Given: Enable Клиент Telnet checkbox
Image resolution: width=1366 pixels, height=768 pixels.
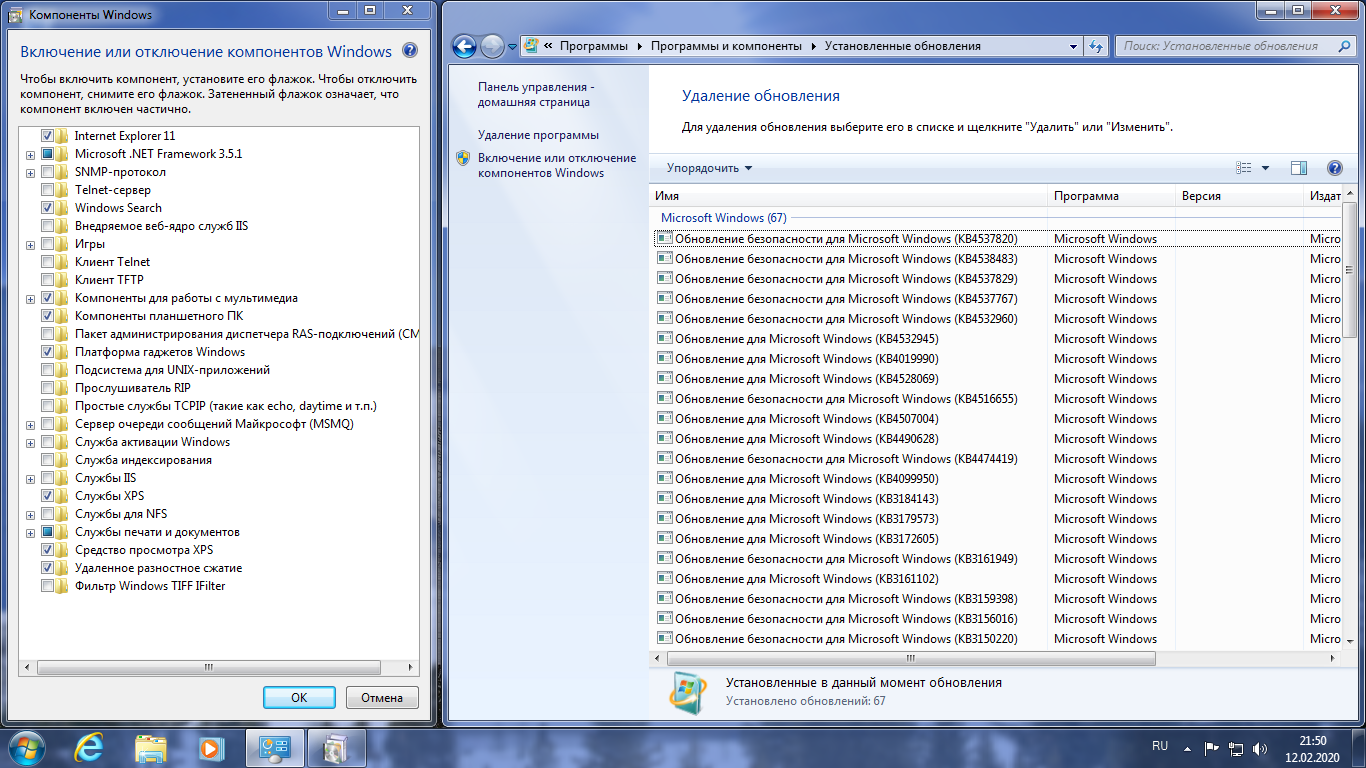Looking at the screenshot, I should tap(47, 262).
